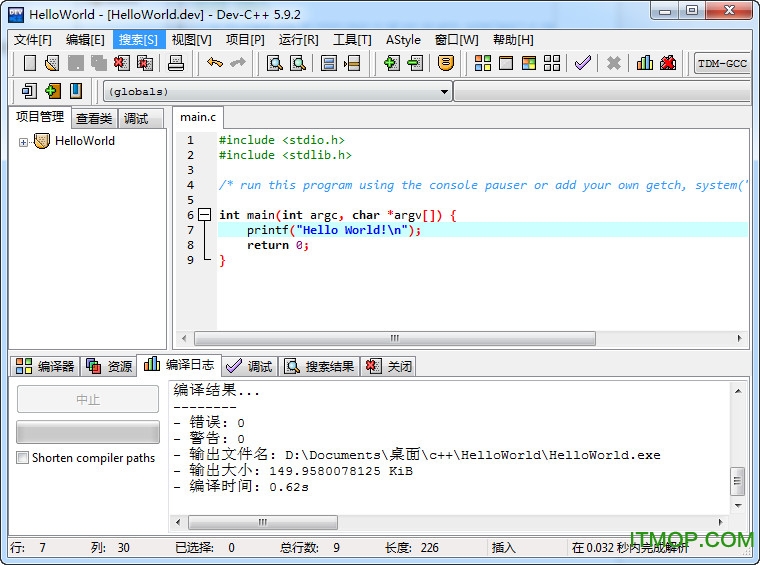Click the Compile icon with four colored squares
This screenshot has width=760, height=565.
point(483,63)
